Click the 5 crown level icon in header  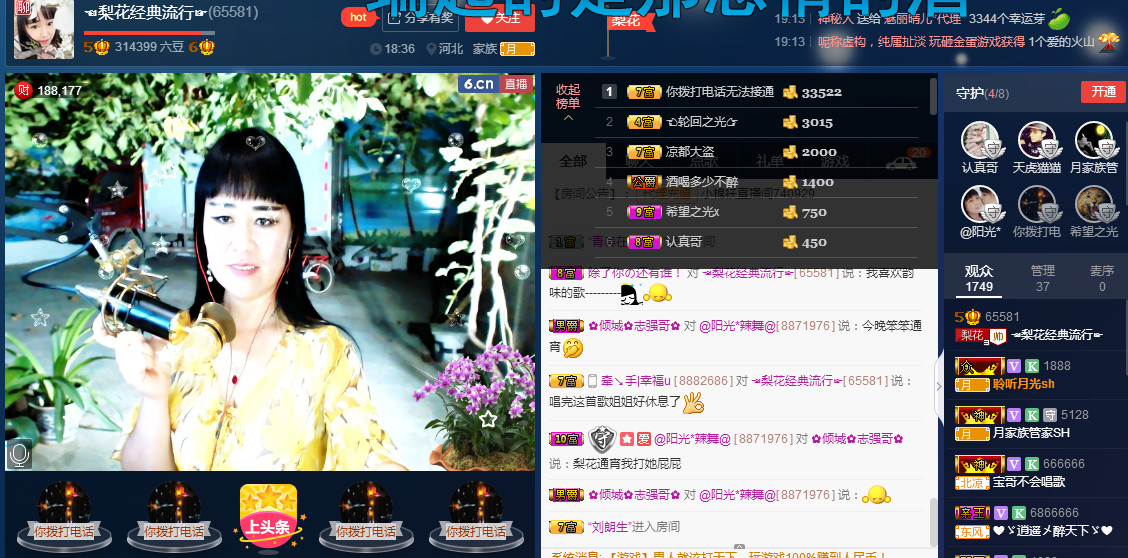pyautogui.click(x=97, y=47)
